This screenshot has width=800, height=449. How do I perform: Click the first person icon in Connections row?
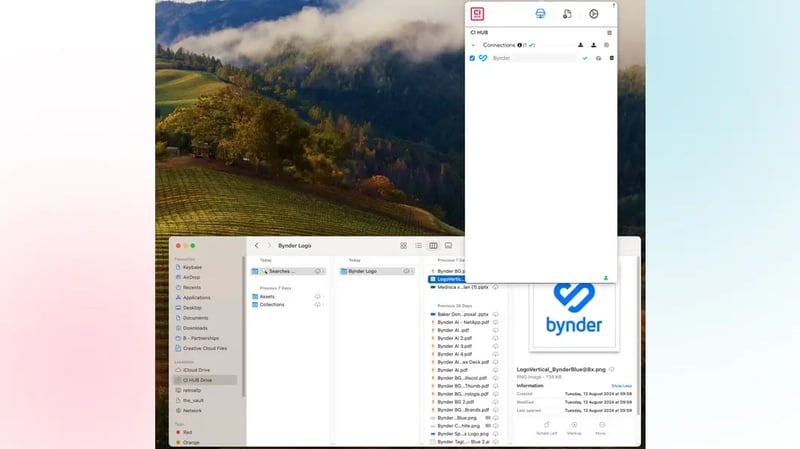581,45
